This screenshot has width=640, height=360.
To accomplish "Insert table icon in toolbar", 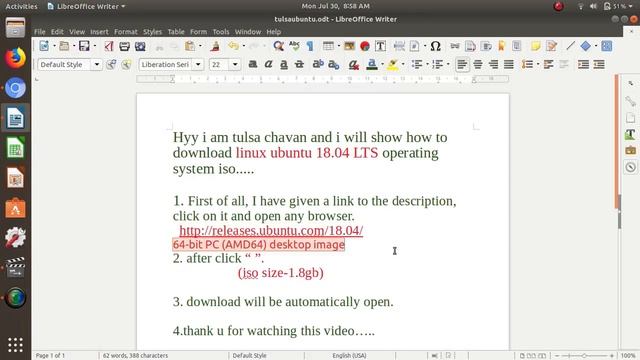I will [328, 46].
